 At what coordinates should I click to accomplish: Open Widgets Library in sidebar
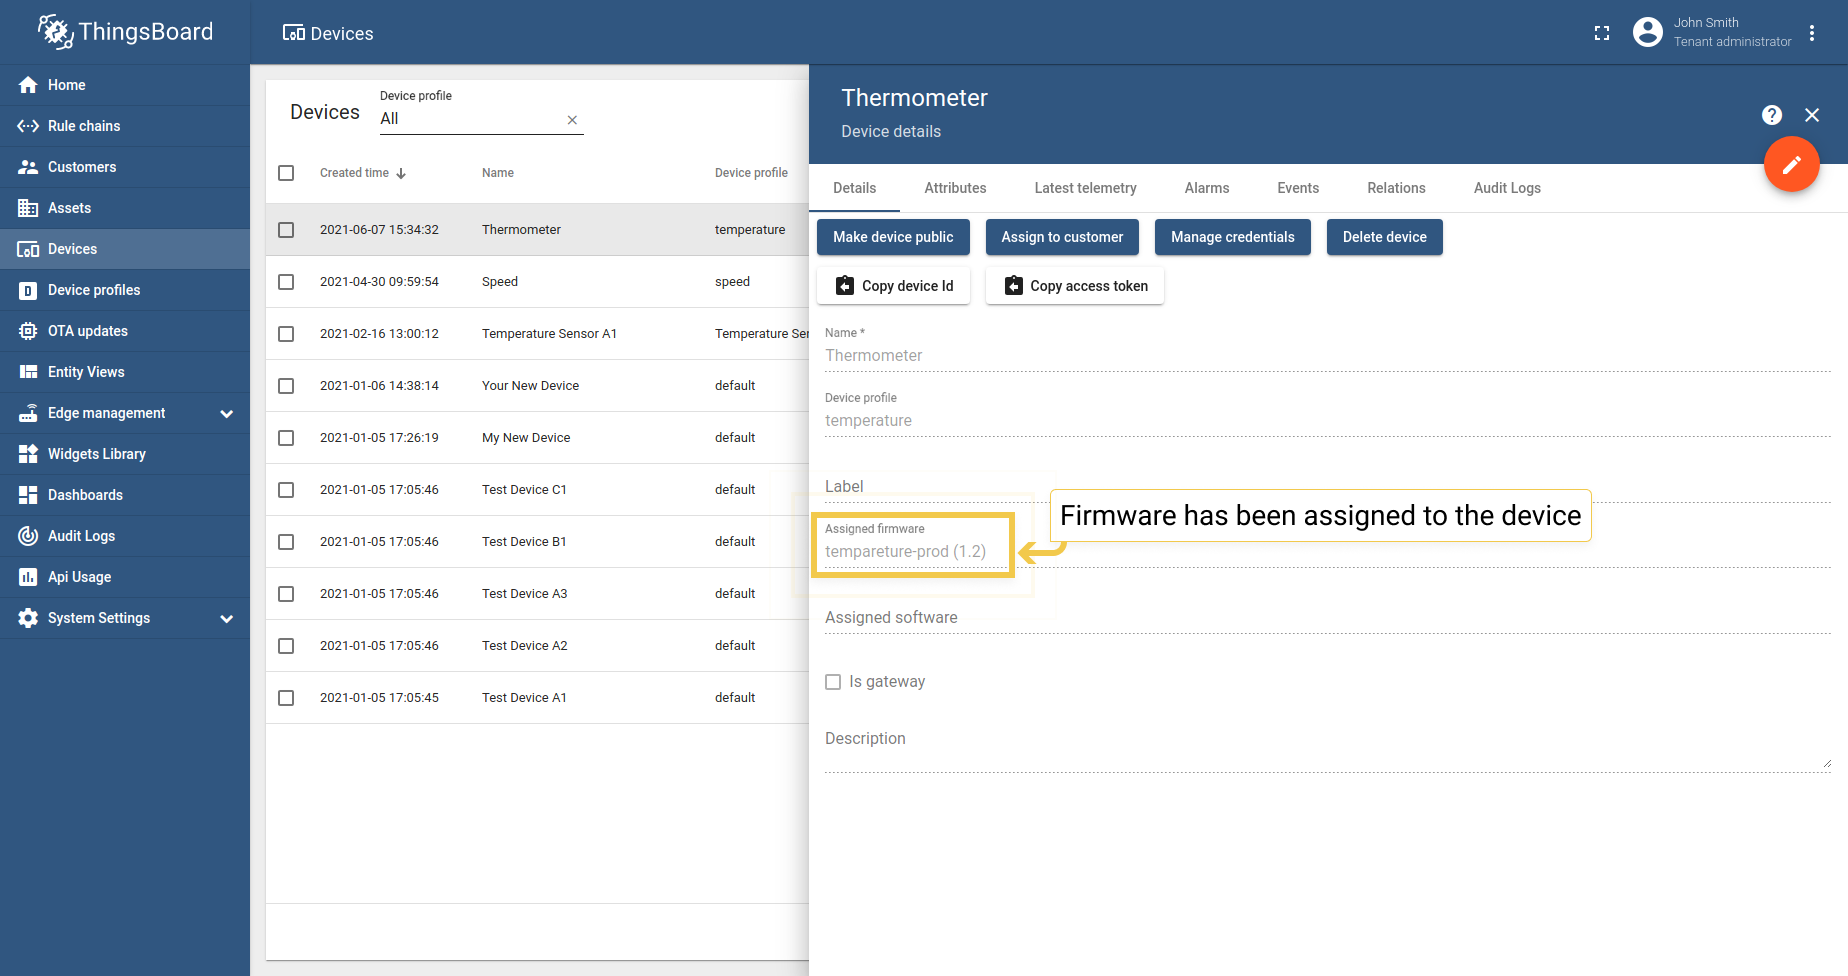tap(96, 454)
